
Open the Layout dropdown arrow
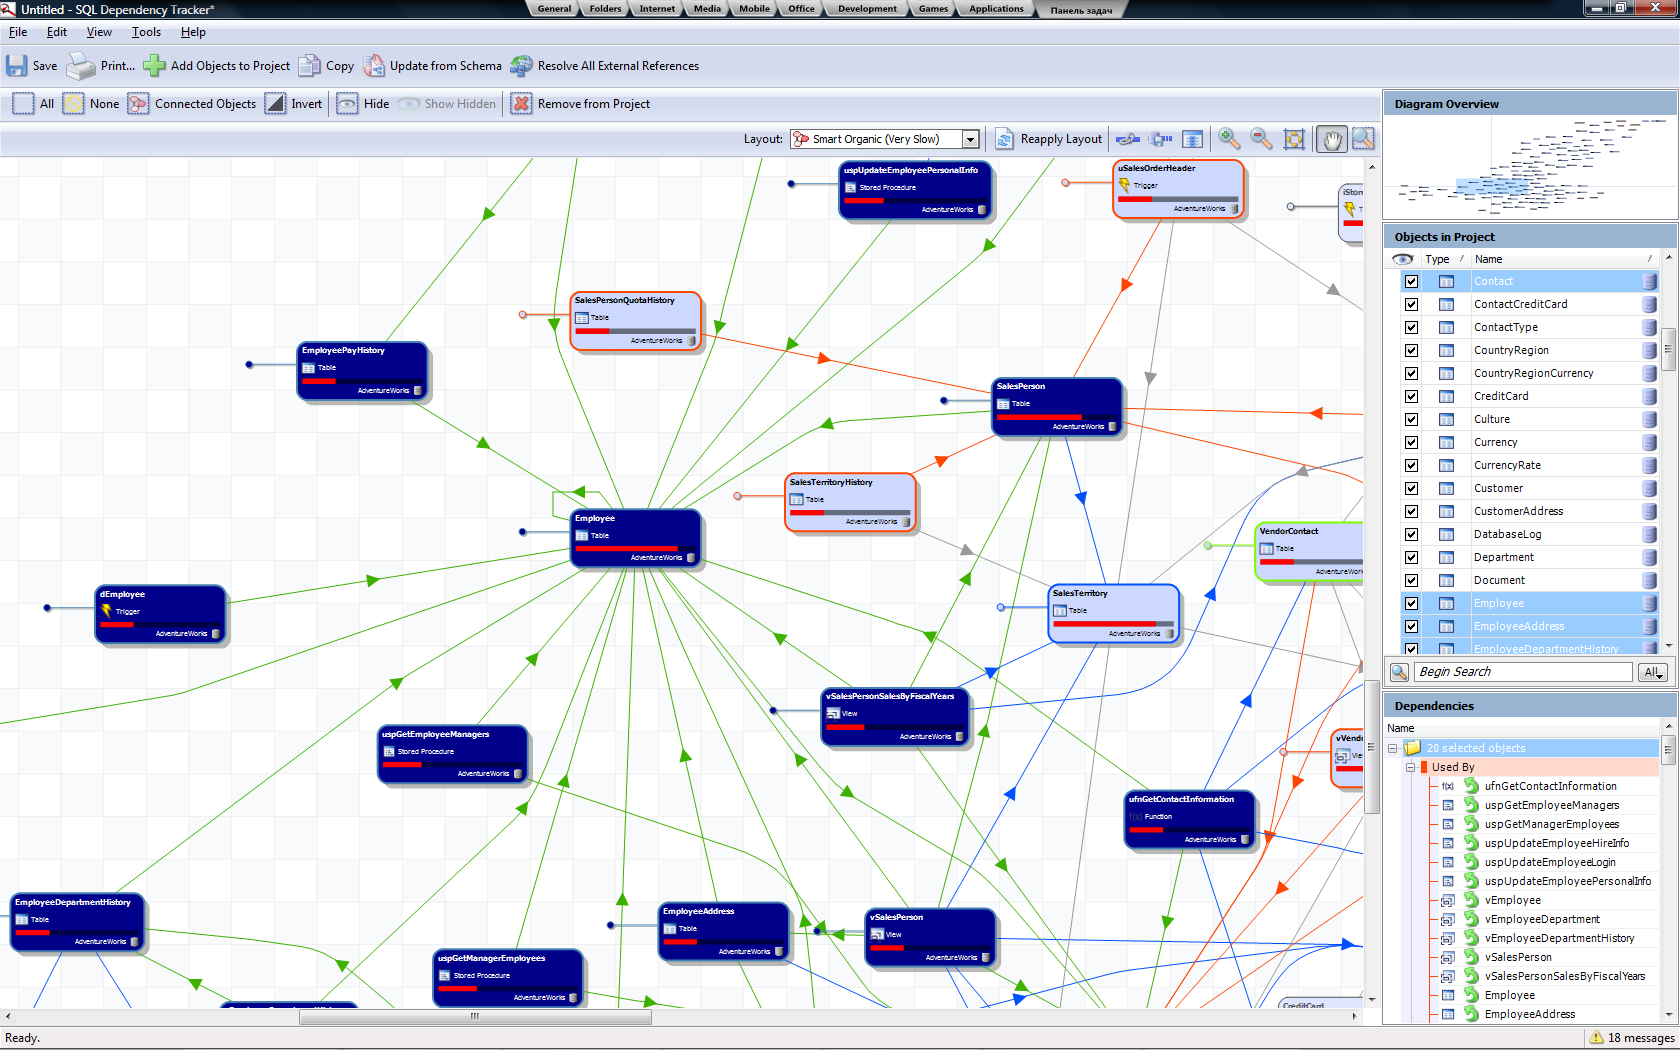click(x=970, y=139)
